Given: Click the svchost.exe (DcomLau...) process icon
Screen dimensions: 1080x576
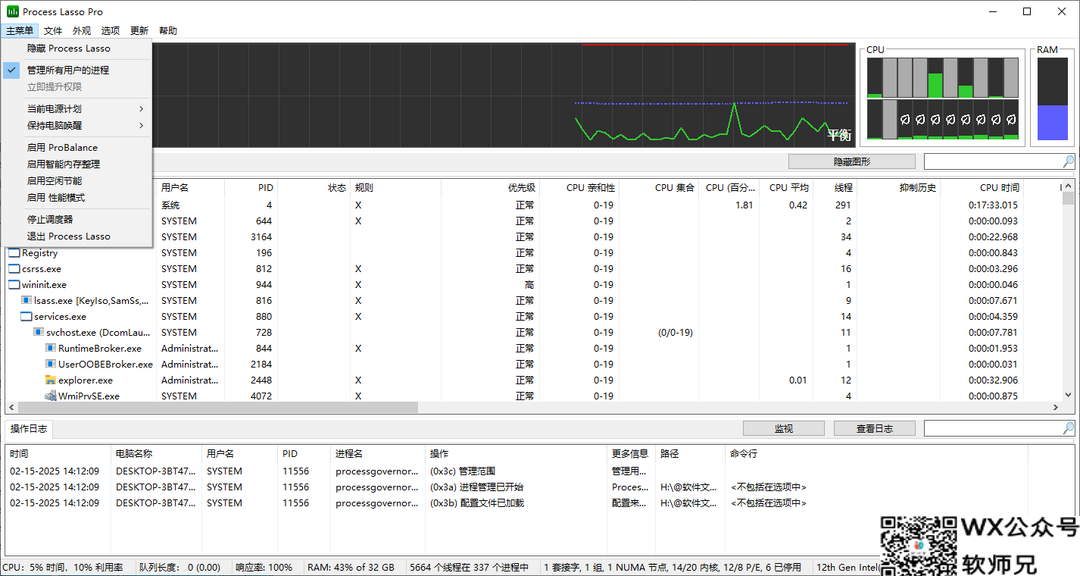Looking at the screenshot, I should (39, 332).
